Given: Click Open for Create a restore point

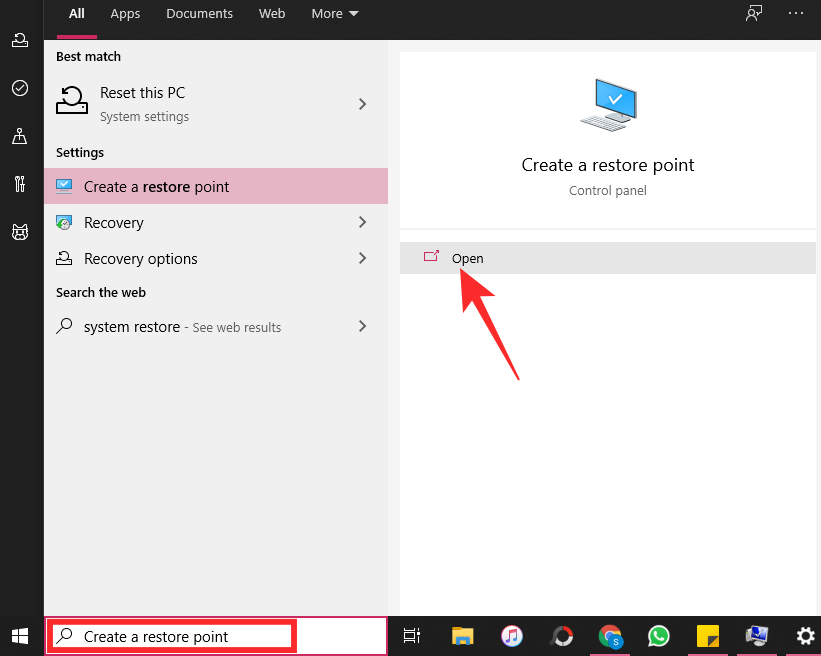Looking at the screenshot, I should [x=467, y=258].
